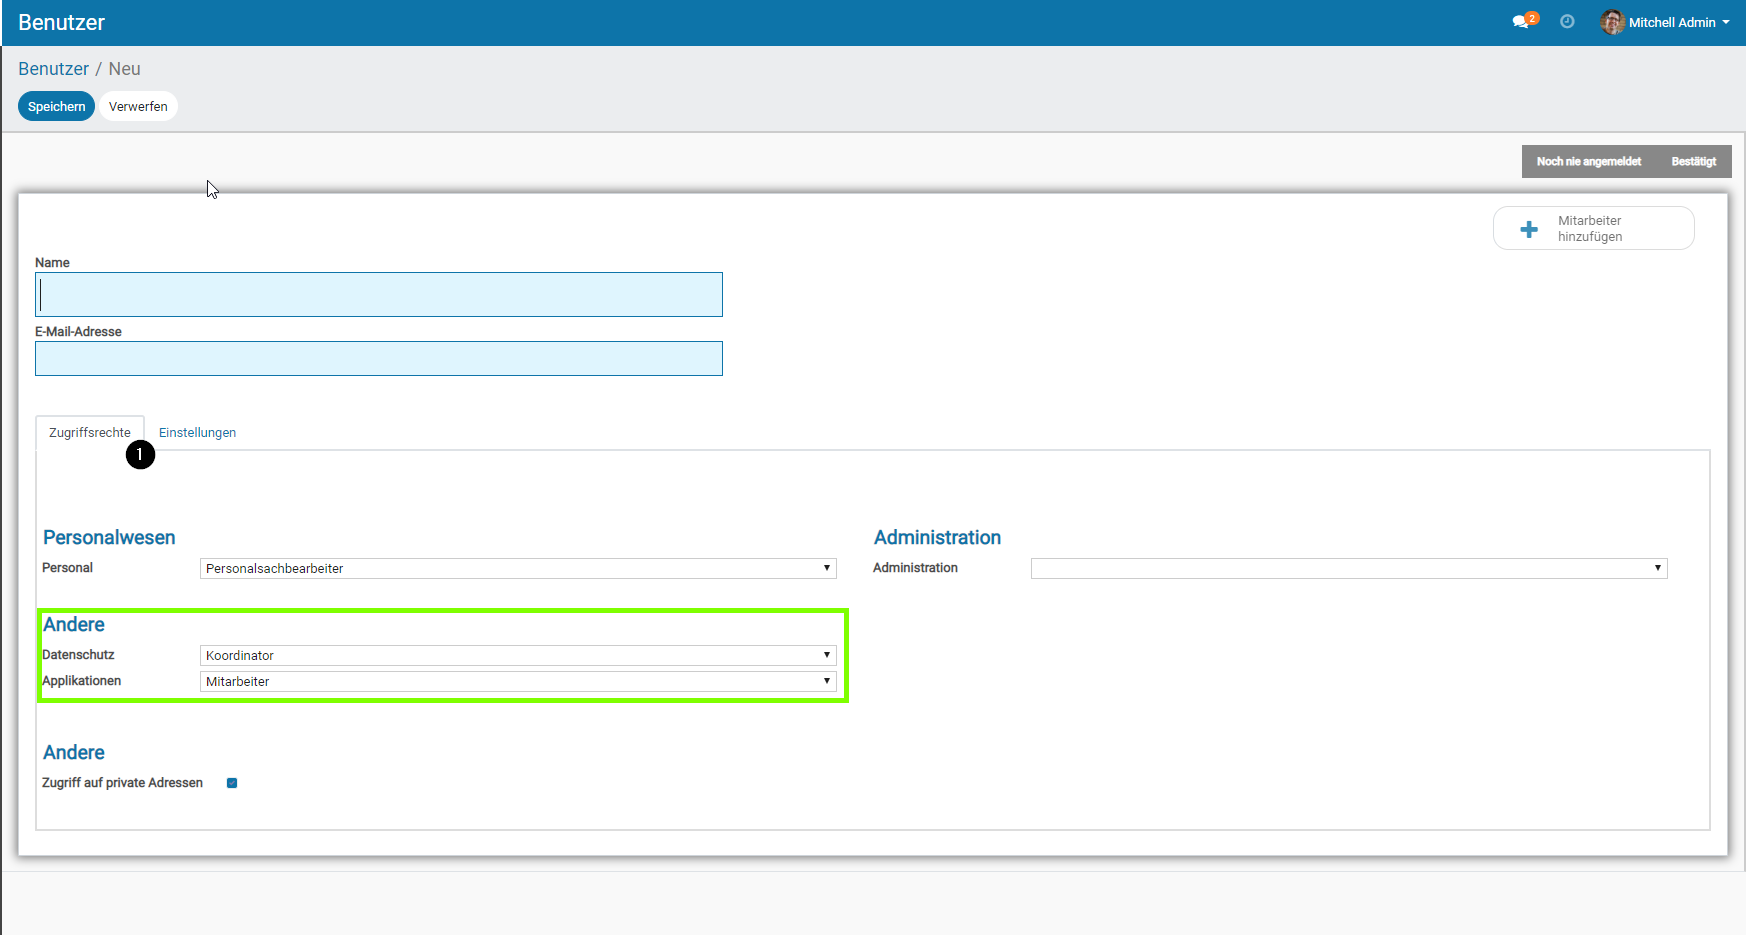The image size is (1746, 935).
Task: Click the E-Mail-Adresse input field
Action: pos(379,359)
